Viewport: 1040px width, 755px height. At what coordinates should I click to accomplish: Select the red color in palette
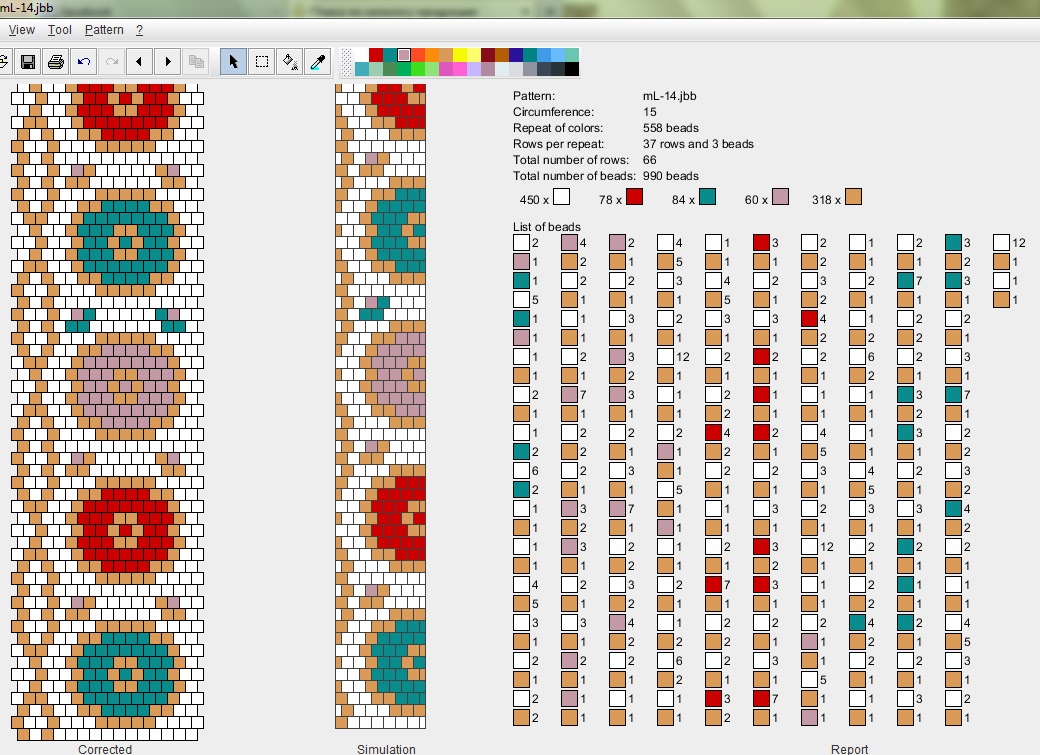tap(376, 55)
